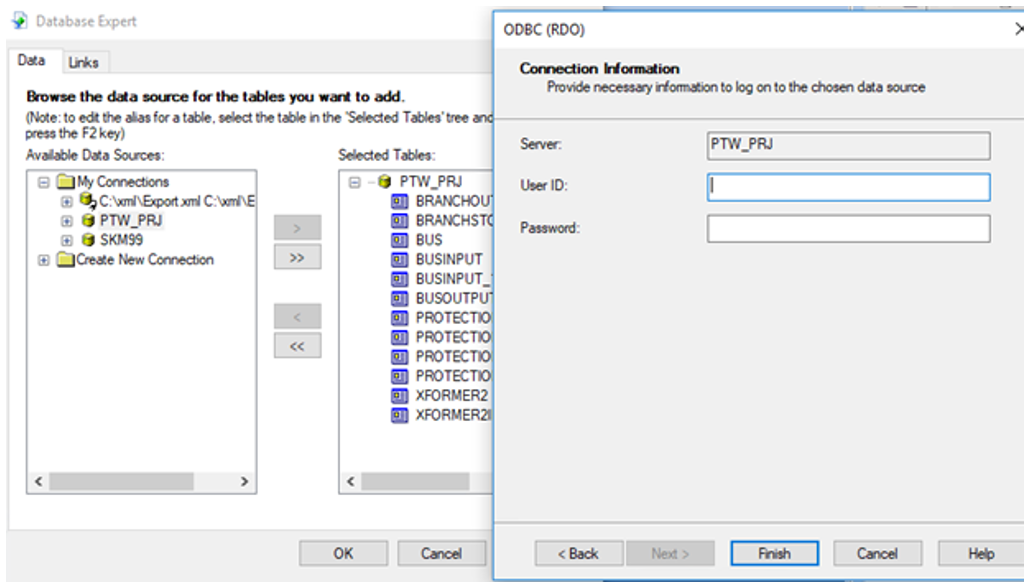The image size is (1031, 588).
Task: Click the XFORMER2 table icon
Action: tap(400, 396)
